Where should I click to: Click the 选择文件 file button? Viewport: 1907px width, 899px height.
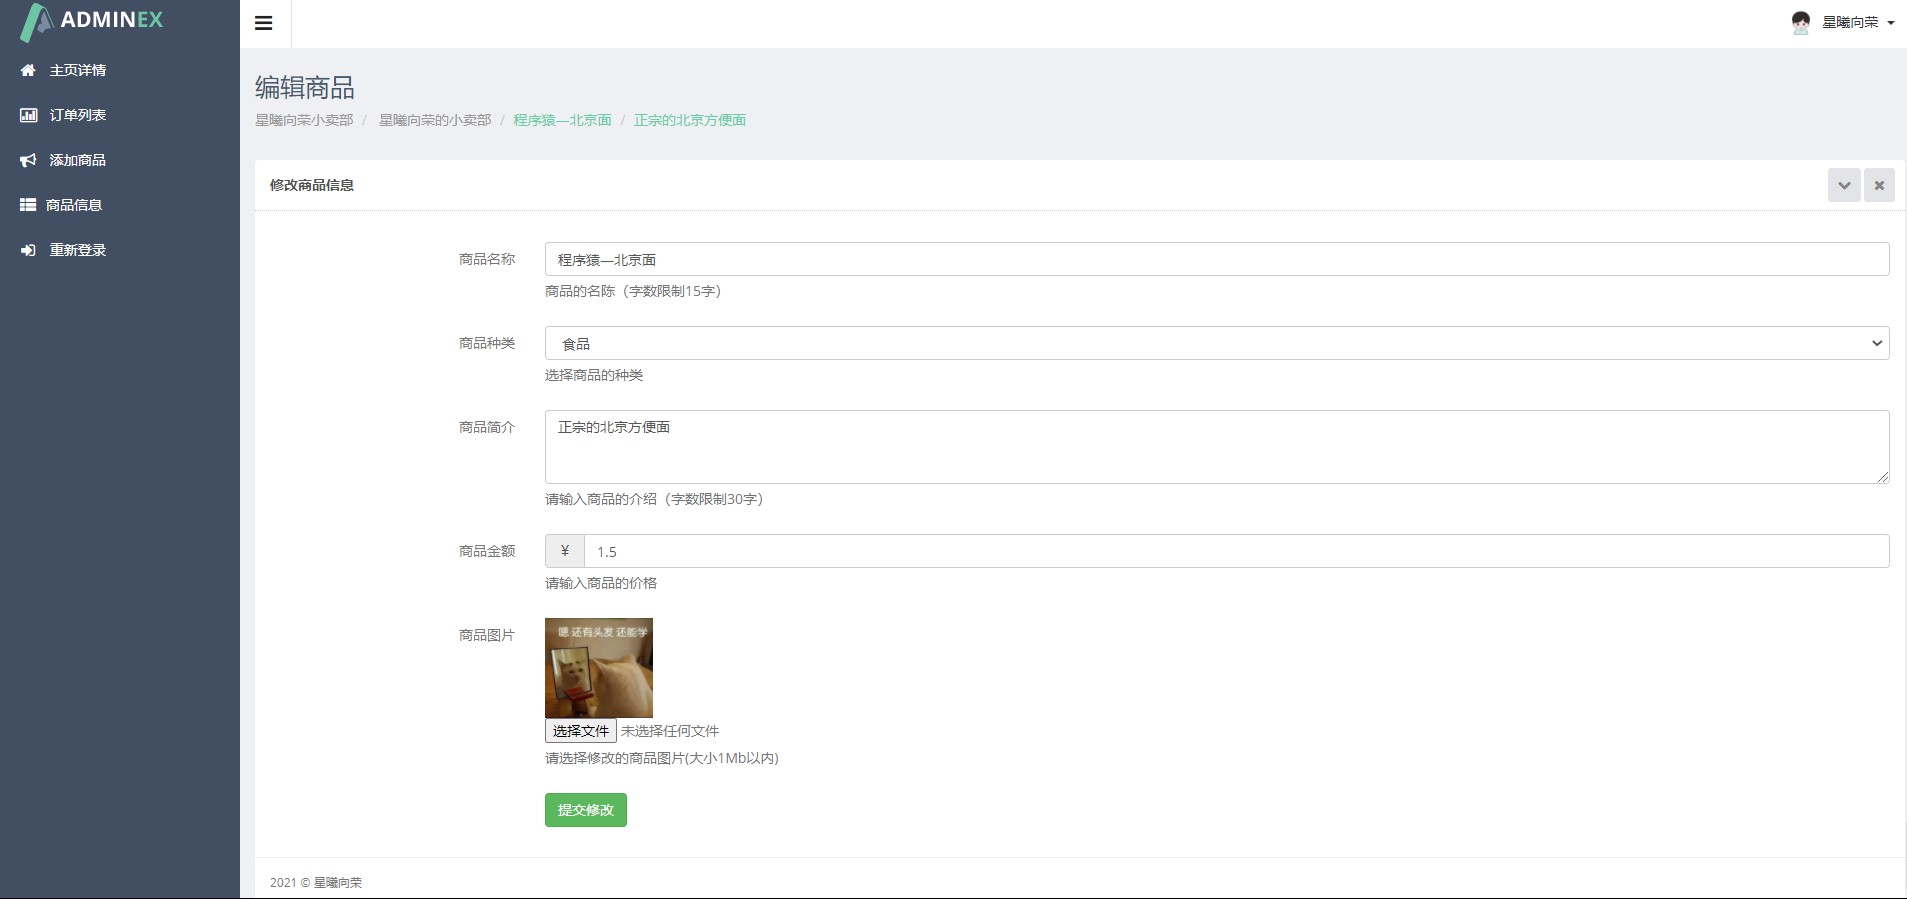[581, 731]
